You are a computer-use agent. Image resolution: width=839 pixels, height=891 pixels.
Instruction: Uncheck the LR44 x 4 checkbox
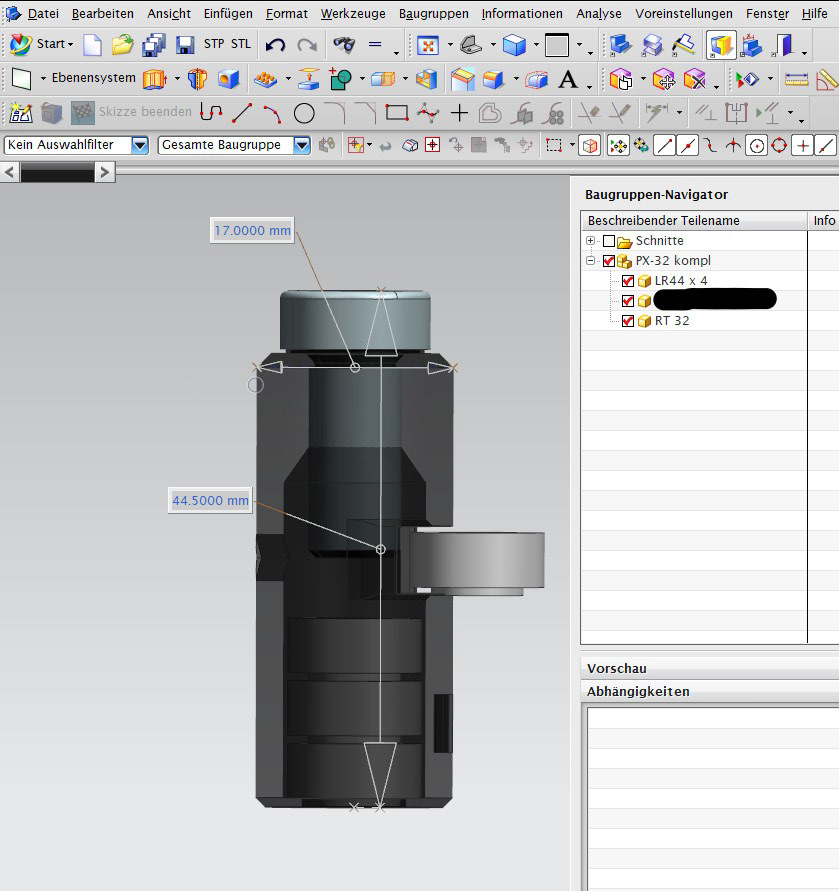pyautogui.click(x=628, y=281)
